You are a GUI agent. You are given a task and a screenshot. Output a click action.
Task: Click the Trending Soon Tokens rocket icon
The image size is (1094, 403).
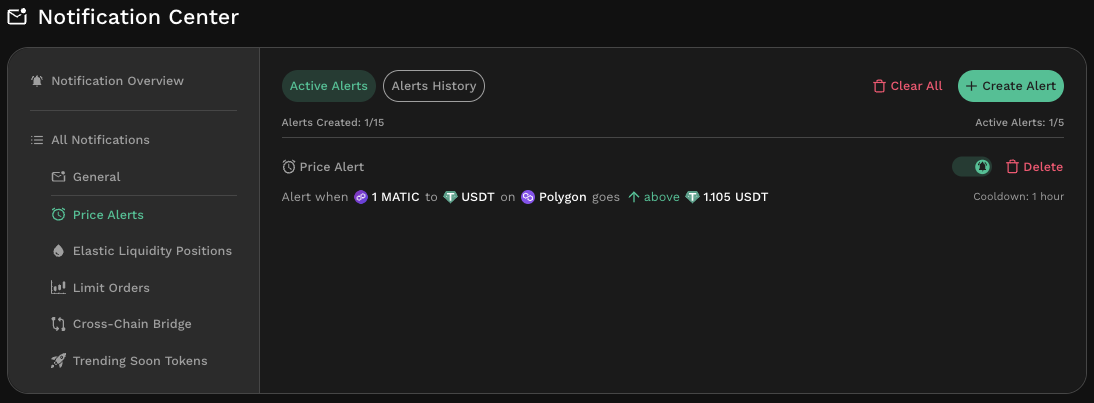tap(58, 361)
